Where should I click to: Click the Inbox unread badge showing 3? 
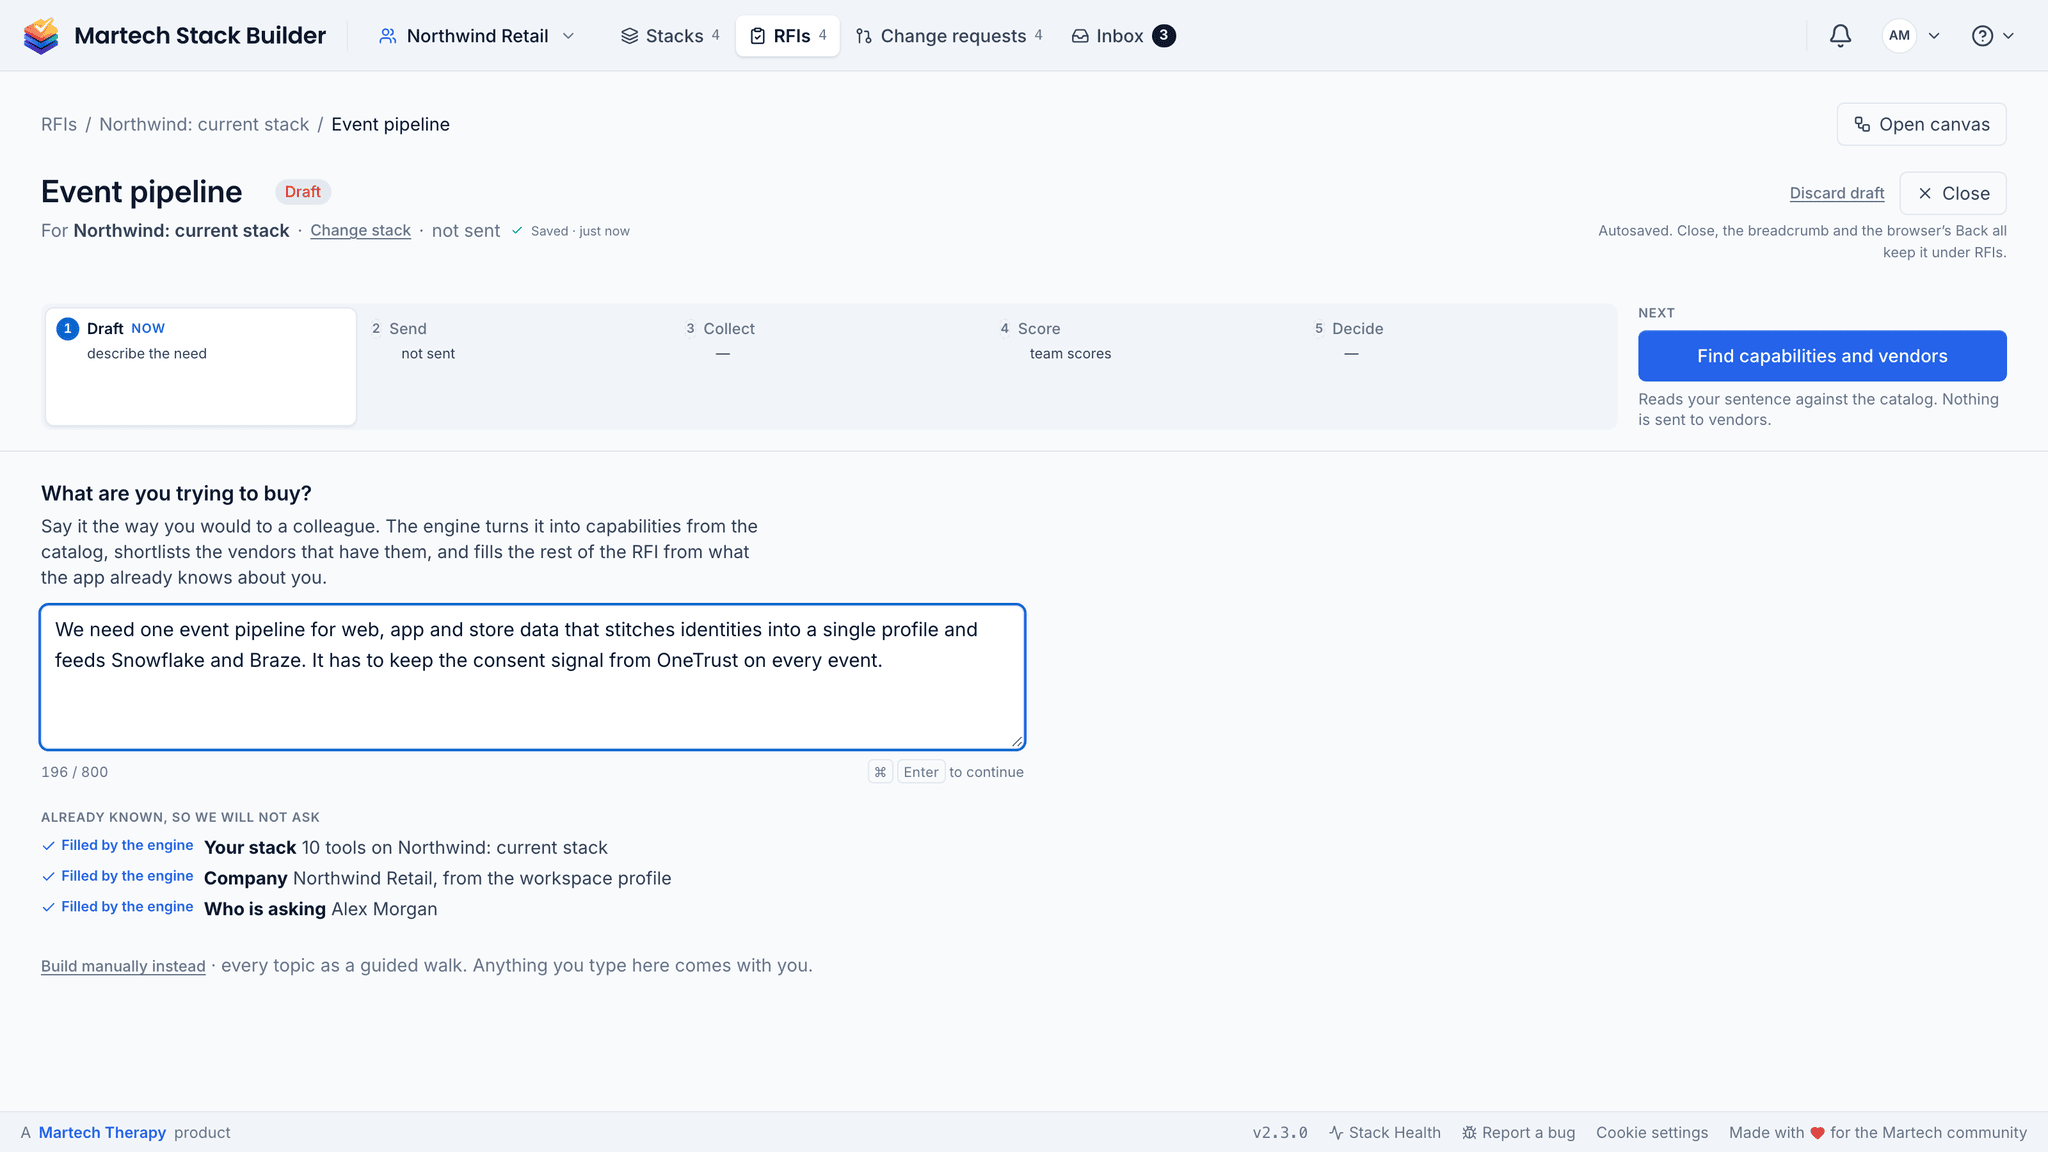coord(1163,36)
